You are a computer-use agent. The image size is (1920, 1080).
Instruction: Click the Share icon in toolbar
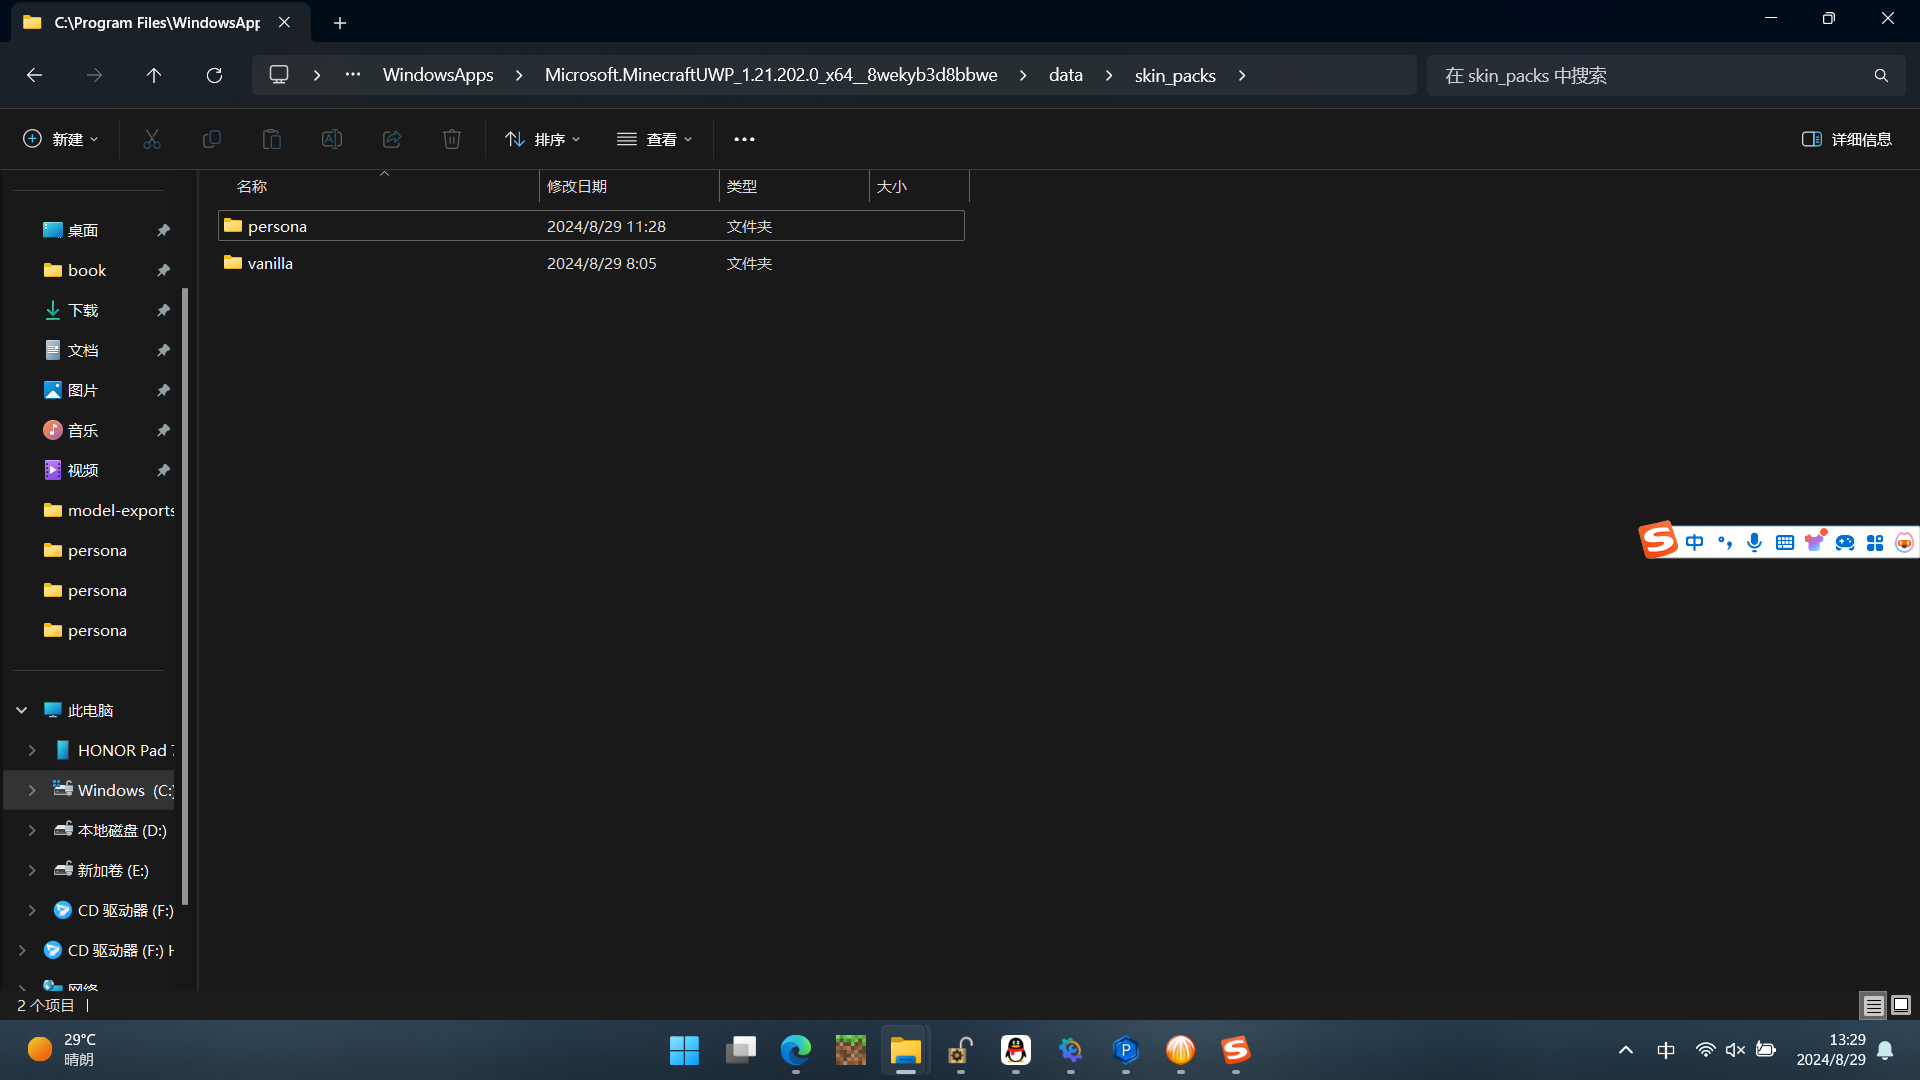pyautogui.click(x=391, y=139)
